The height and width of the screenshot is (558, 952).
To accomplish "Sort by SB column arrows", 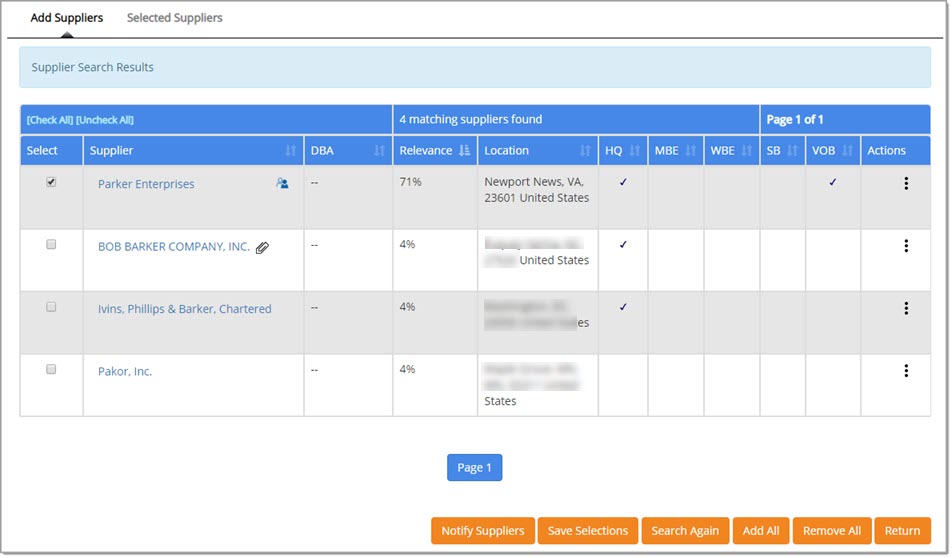I will [x=792, y=151].
